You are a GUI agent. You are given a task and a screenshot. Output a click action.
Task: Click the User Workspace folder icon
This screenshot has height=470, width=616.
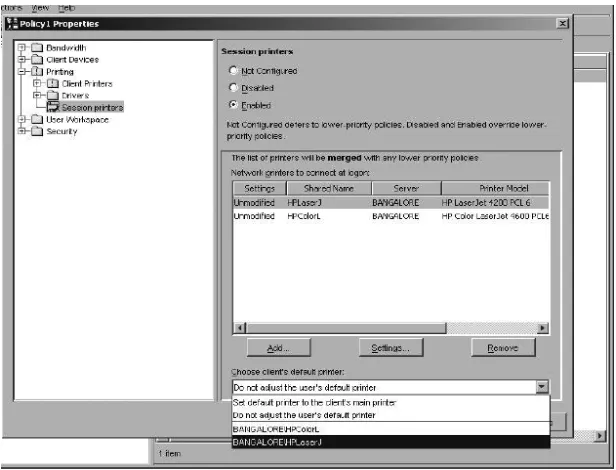pos(37,119)
